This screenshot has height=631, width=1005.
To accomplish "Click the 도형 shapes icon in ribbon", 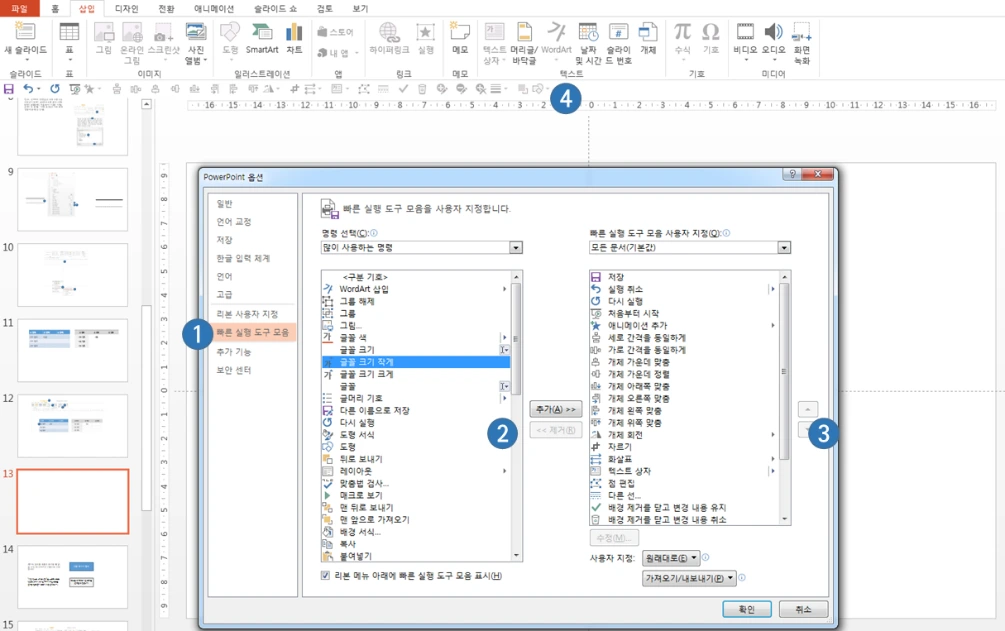I will (x=230, y=32).
